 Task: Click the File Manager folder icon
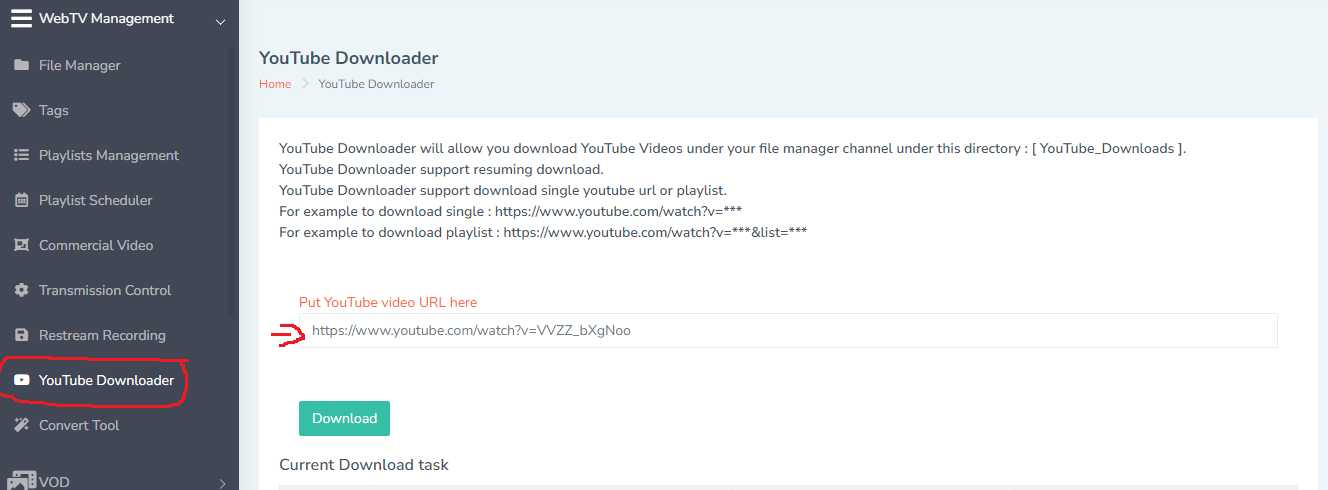click(x=21, y=65)
